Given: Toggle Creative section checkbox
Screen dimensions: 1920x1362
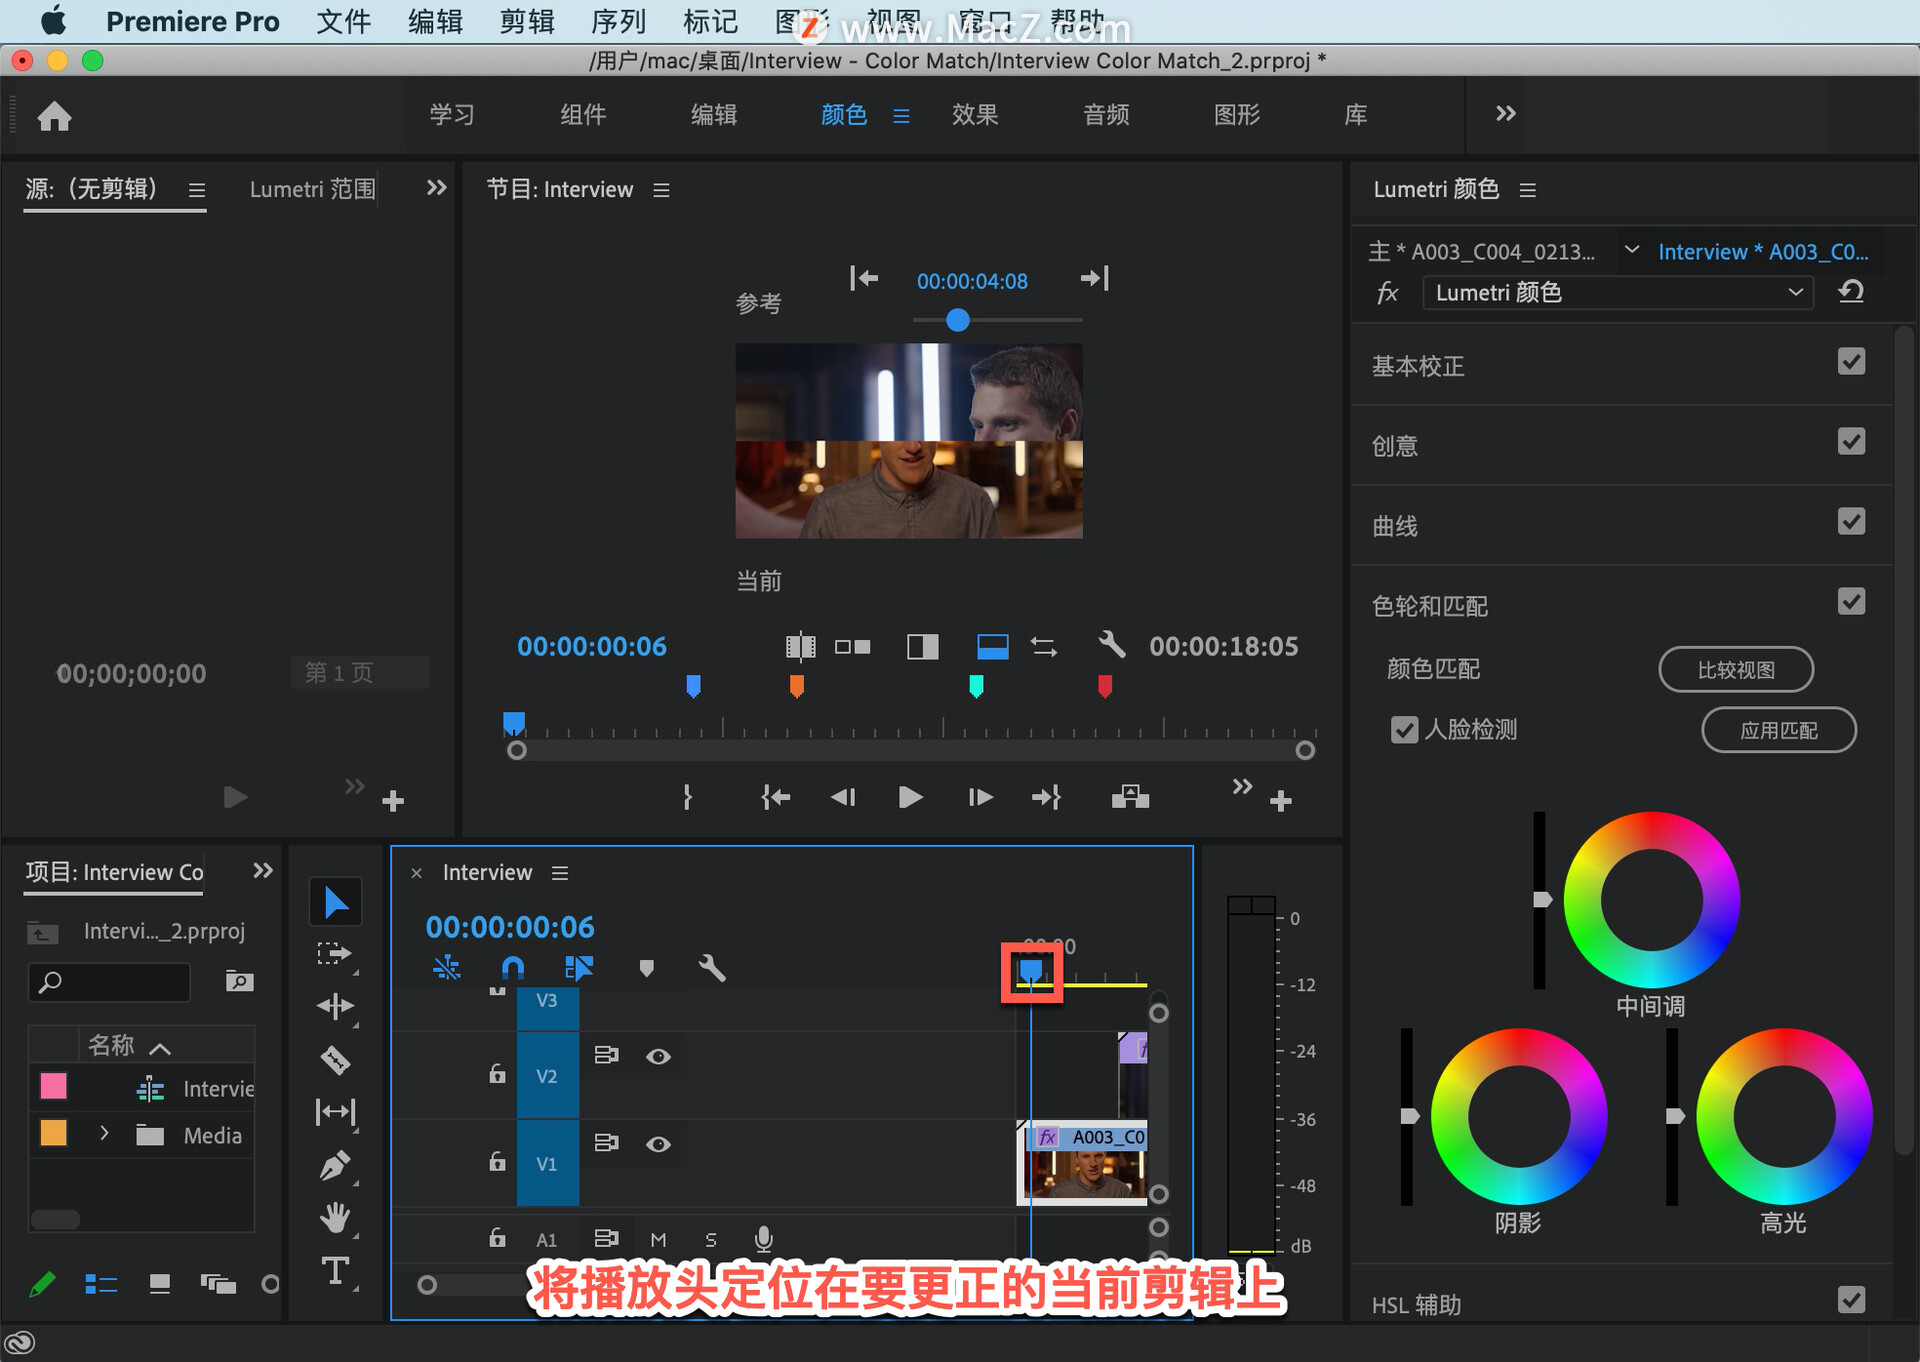Looking at the screenshot, I should (1851, 442).
